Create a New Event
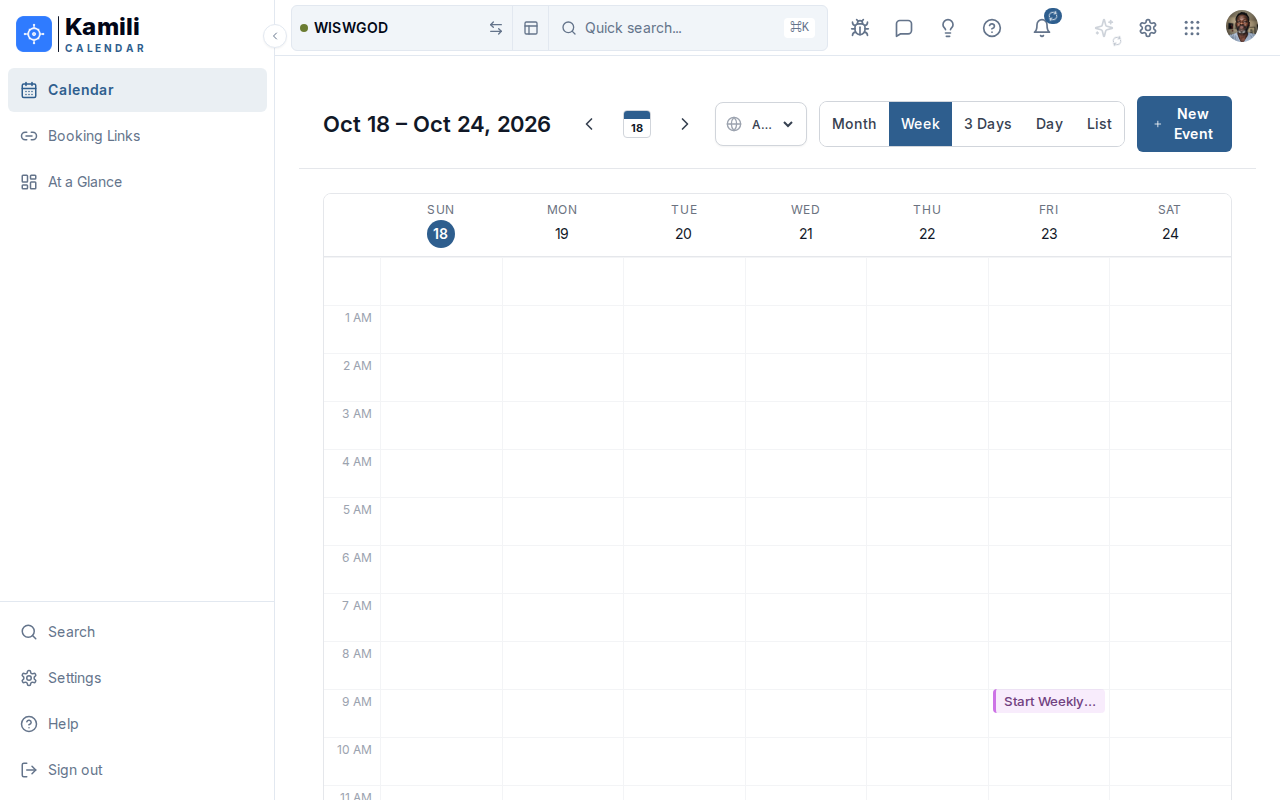Screen dimensions: 1280x800 pos(1184,124)
